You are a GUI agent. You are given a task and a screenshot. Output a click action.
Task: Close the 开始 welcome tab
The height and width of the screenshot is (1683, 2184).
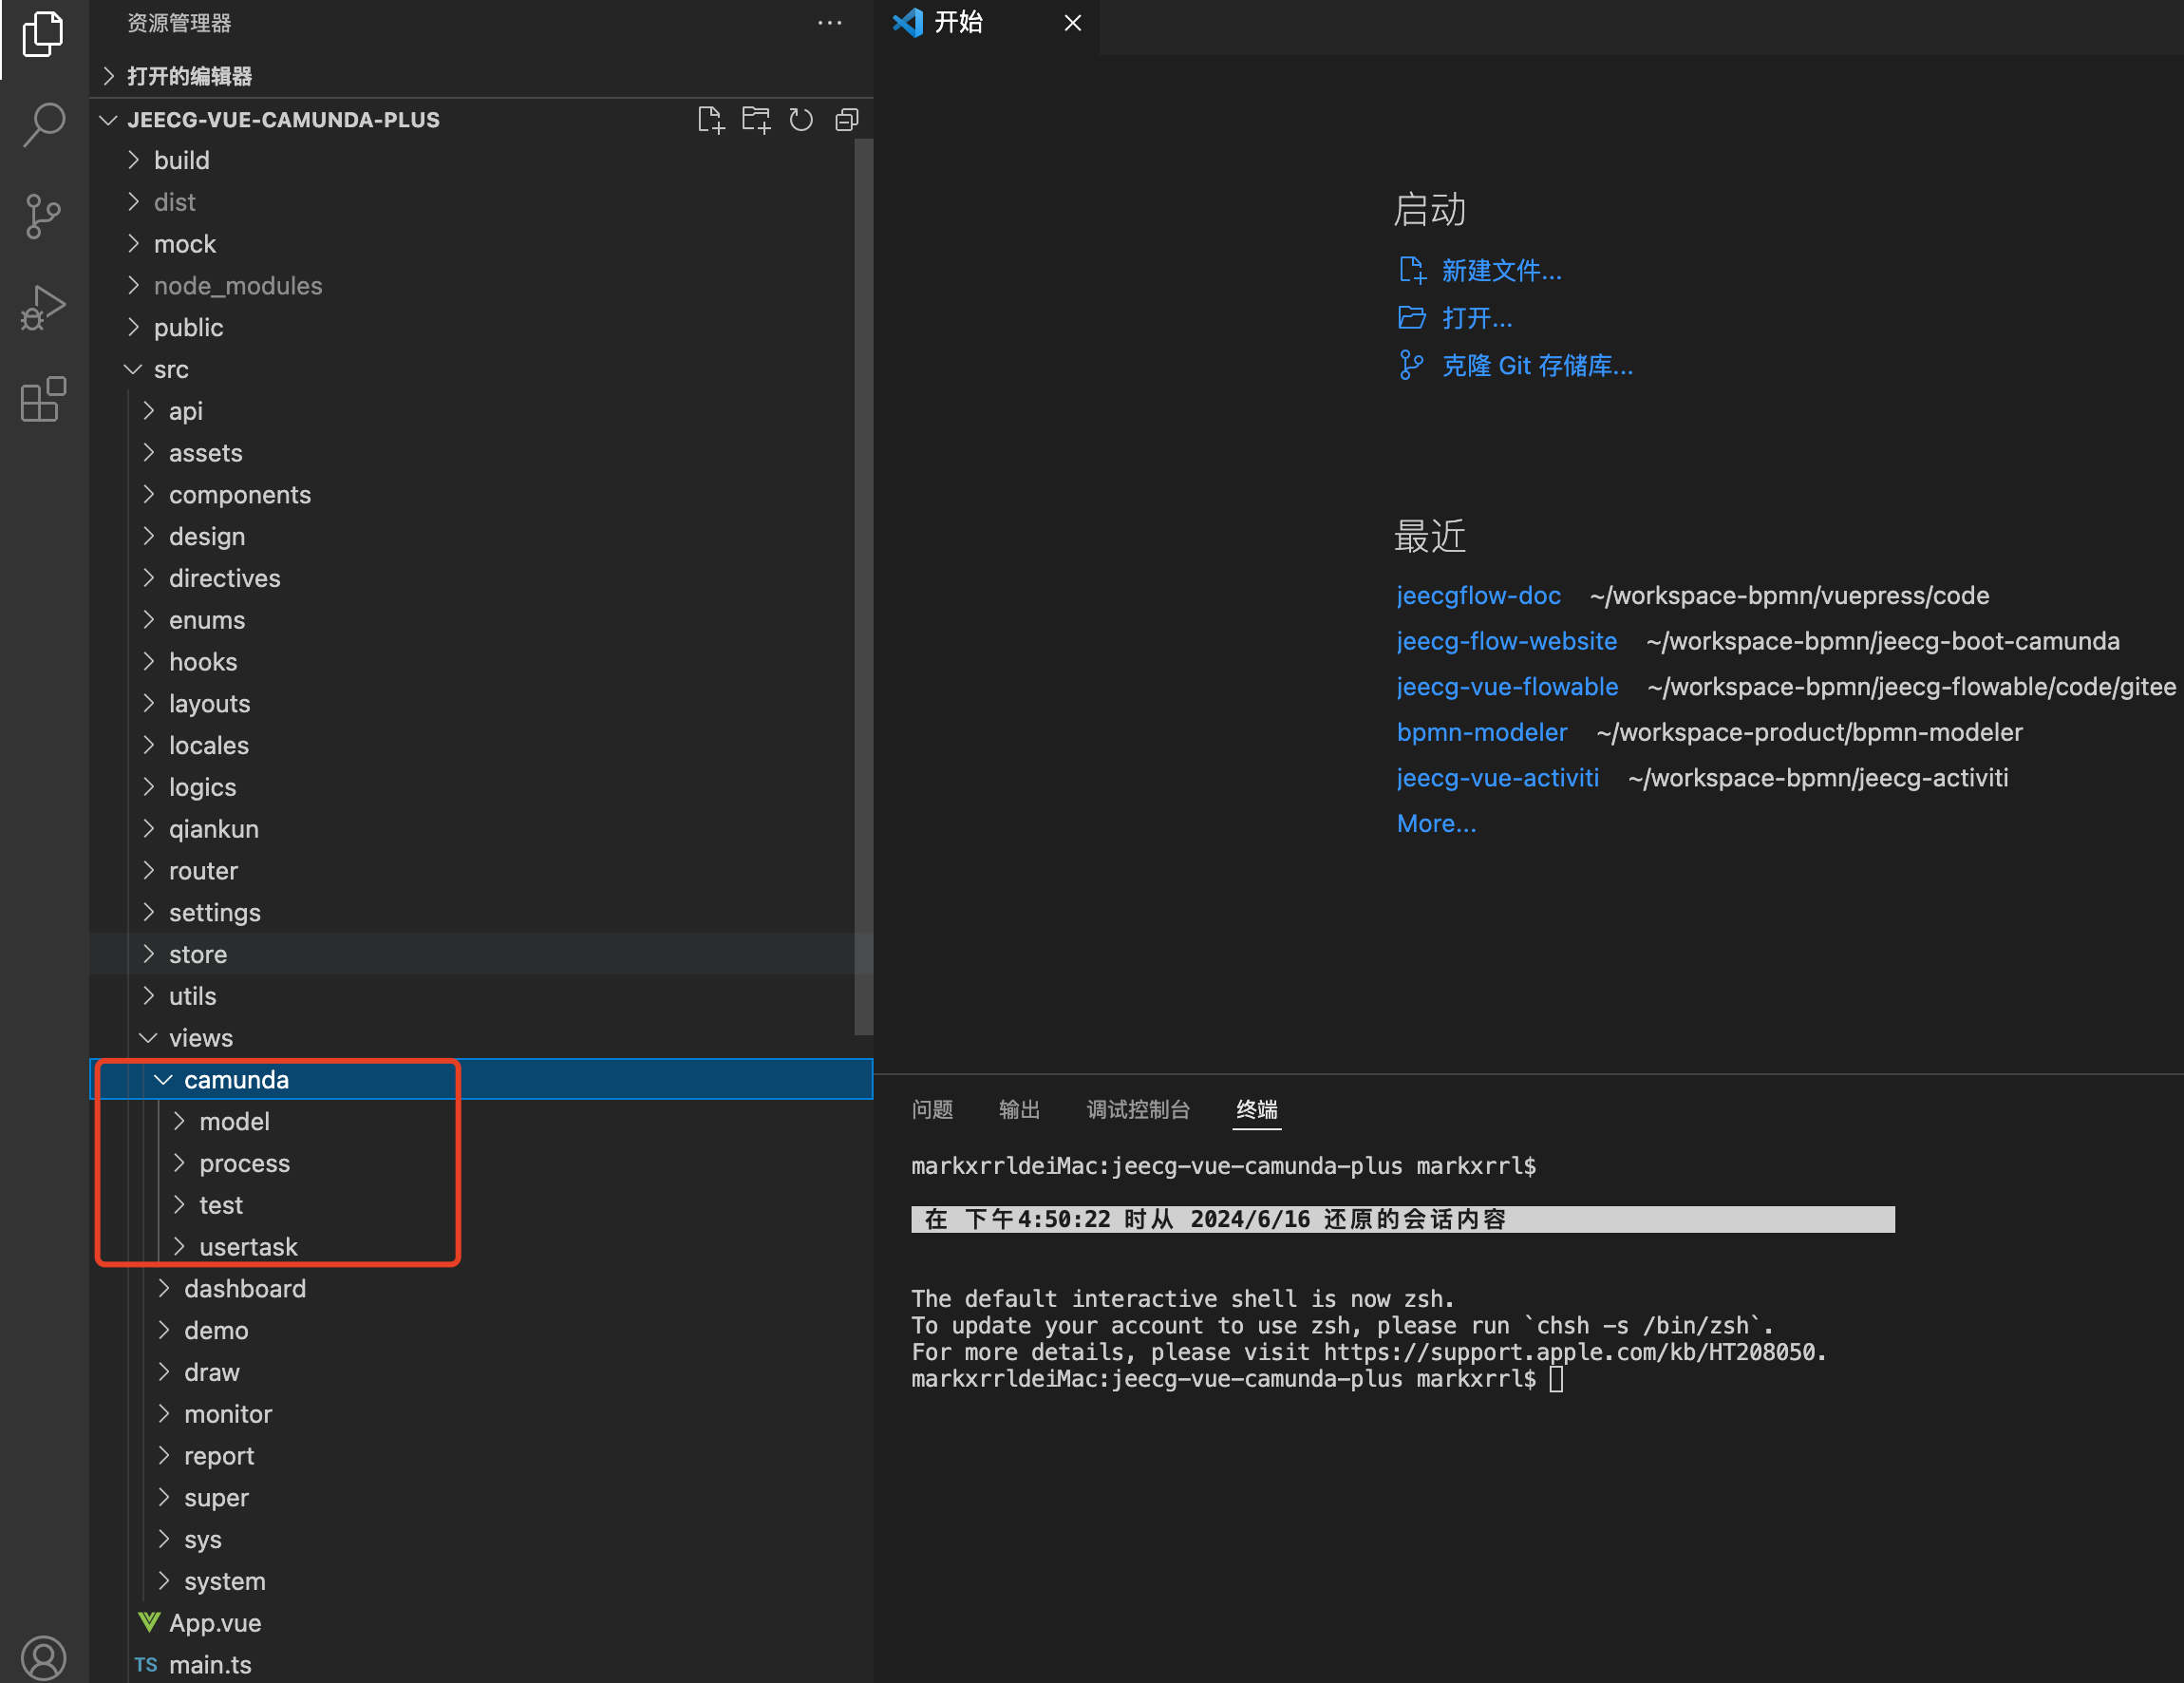tap(1072, 23)
